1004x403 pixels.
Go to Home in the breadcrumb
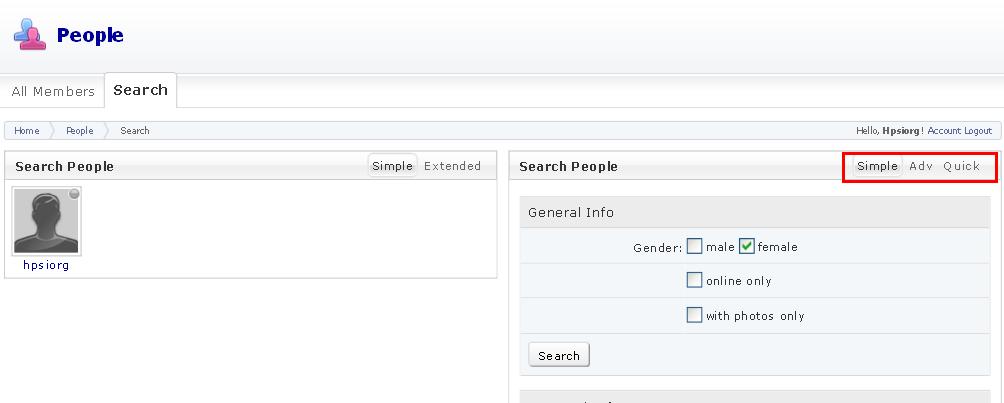coord(27,131)
